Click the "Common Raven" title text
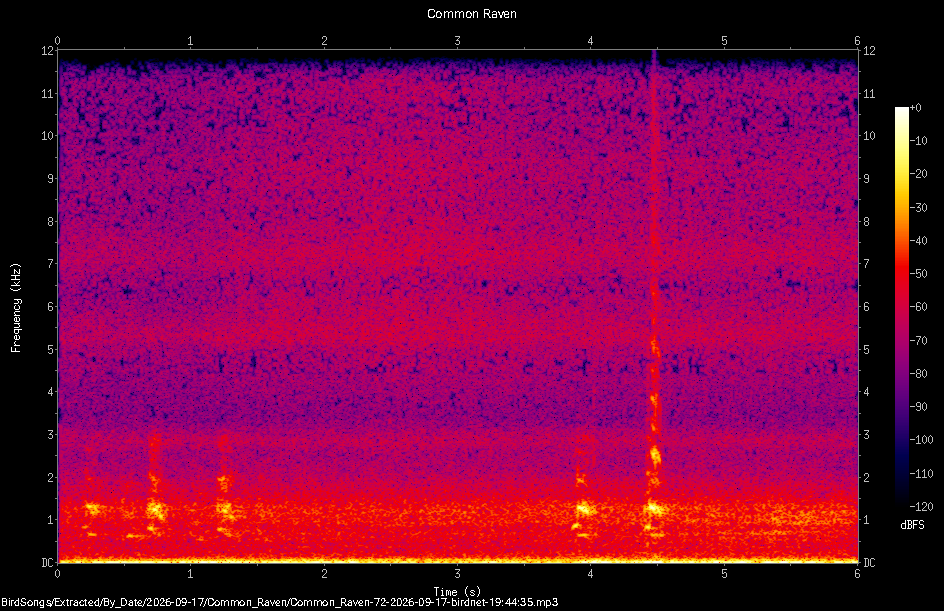Screen dimensions: 944x611 click(x=471, y=14)
